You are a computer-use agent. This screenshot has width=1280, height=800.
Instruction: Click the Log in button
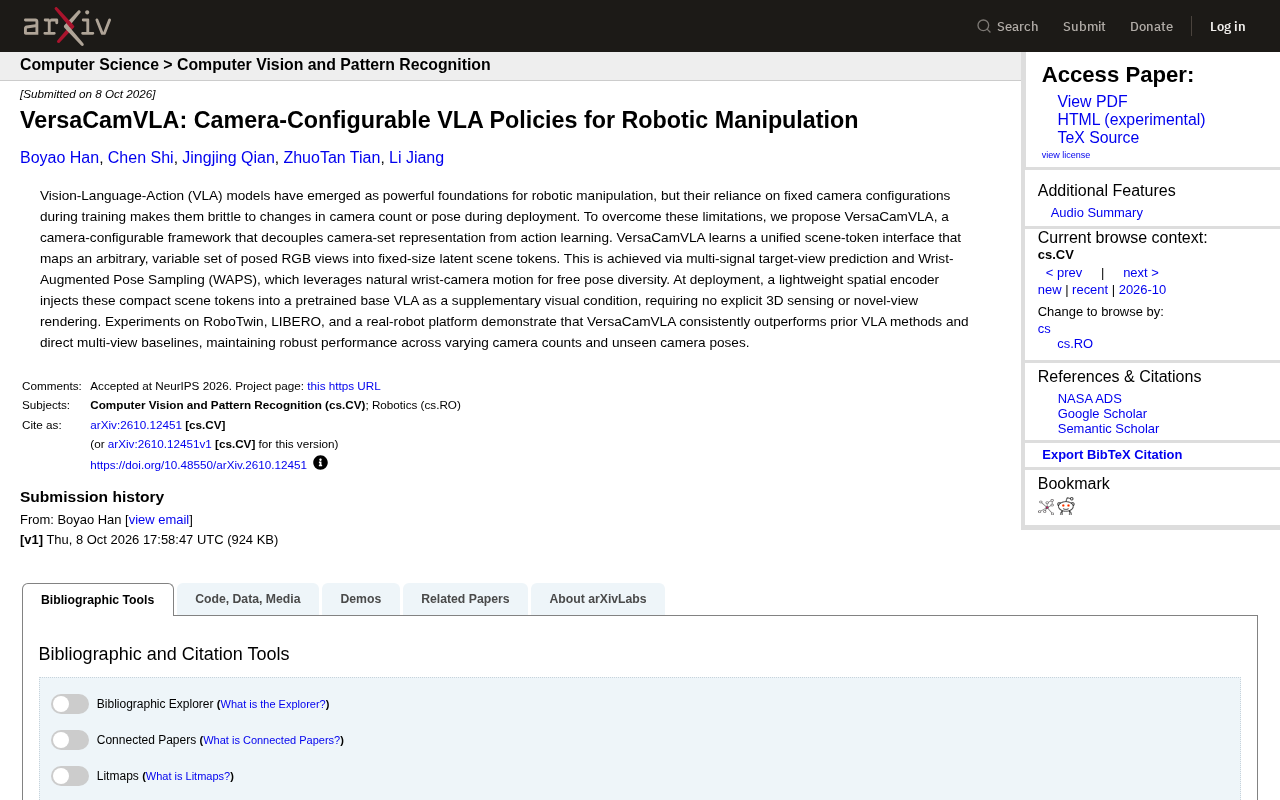pyautogui.click(x=1228, y=26)
